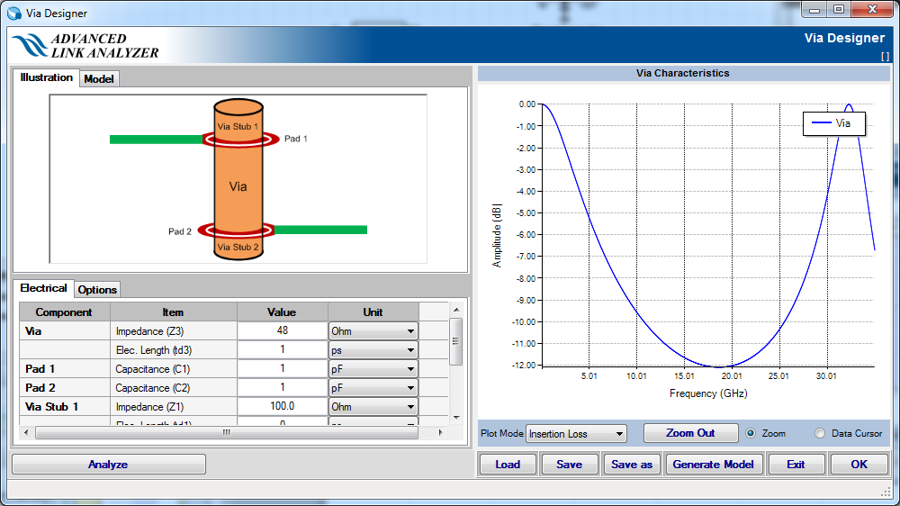This screenshot has height=506, width=900.
Task: Switch to the Model tab
Action: (x=99, y=79)
